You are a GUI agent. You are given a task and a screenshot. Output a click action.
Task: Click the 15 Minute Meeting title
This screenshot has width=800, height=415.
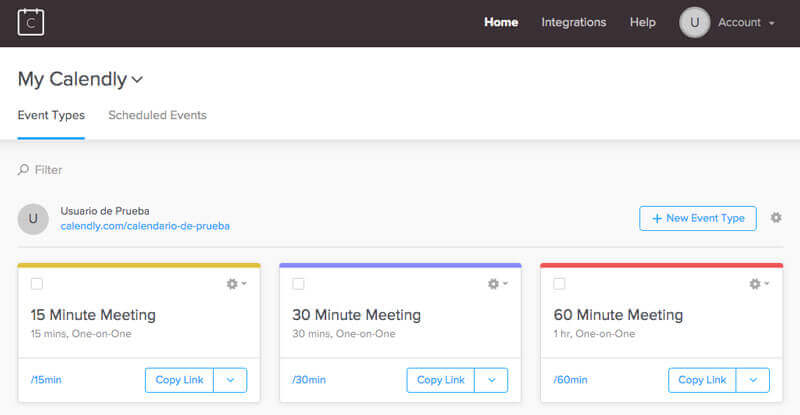click(93, 315)
